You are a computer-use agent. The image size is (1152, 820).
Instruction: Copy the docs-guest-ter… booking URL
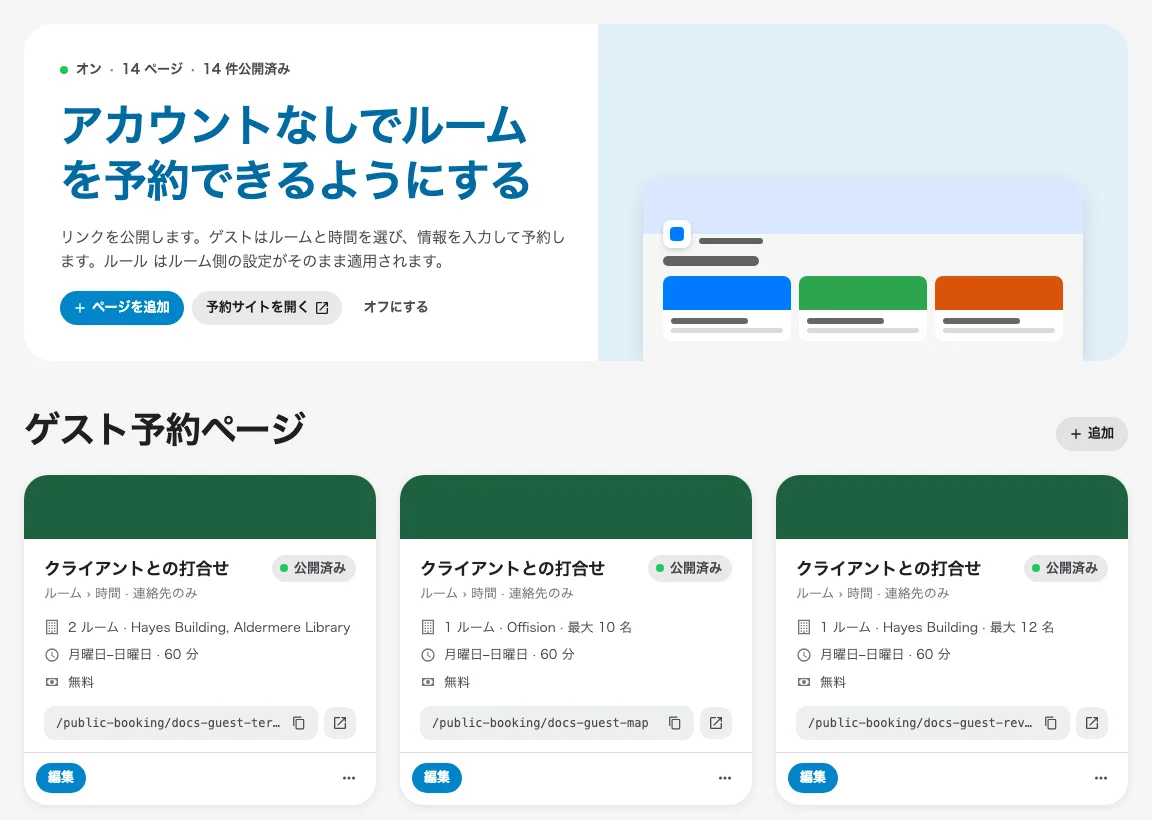[x=299, y=723]
